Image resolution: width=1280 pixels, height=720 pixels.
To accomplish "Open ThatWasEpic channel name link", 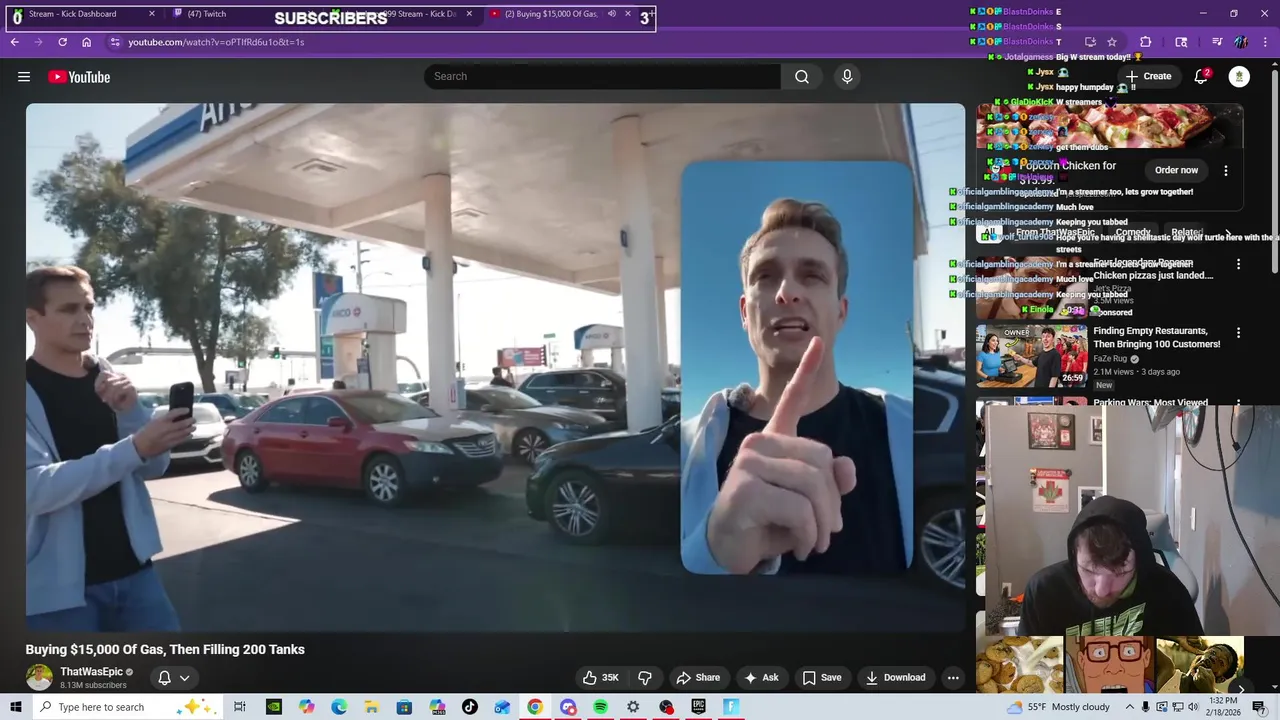I will pos(91,672).
